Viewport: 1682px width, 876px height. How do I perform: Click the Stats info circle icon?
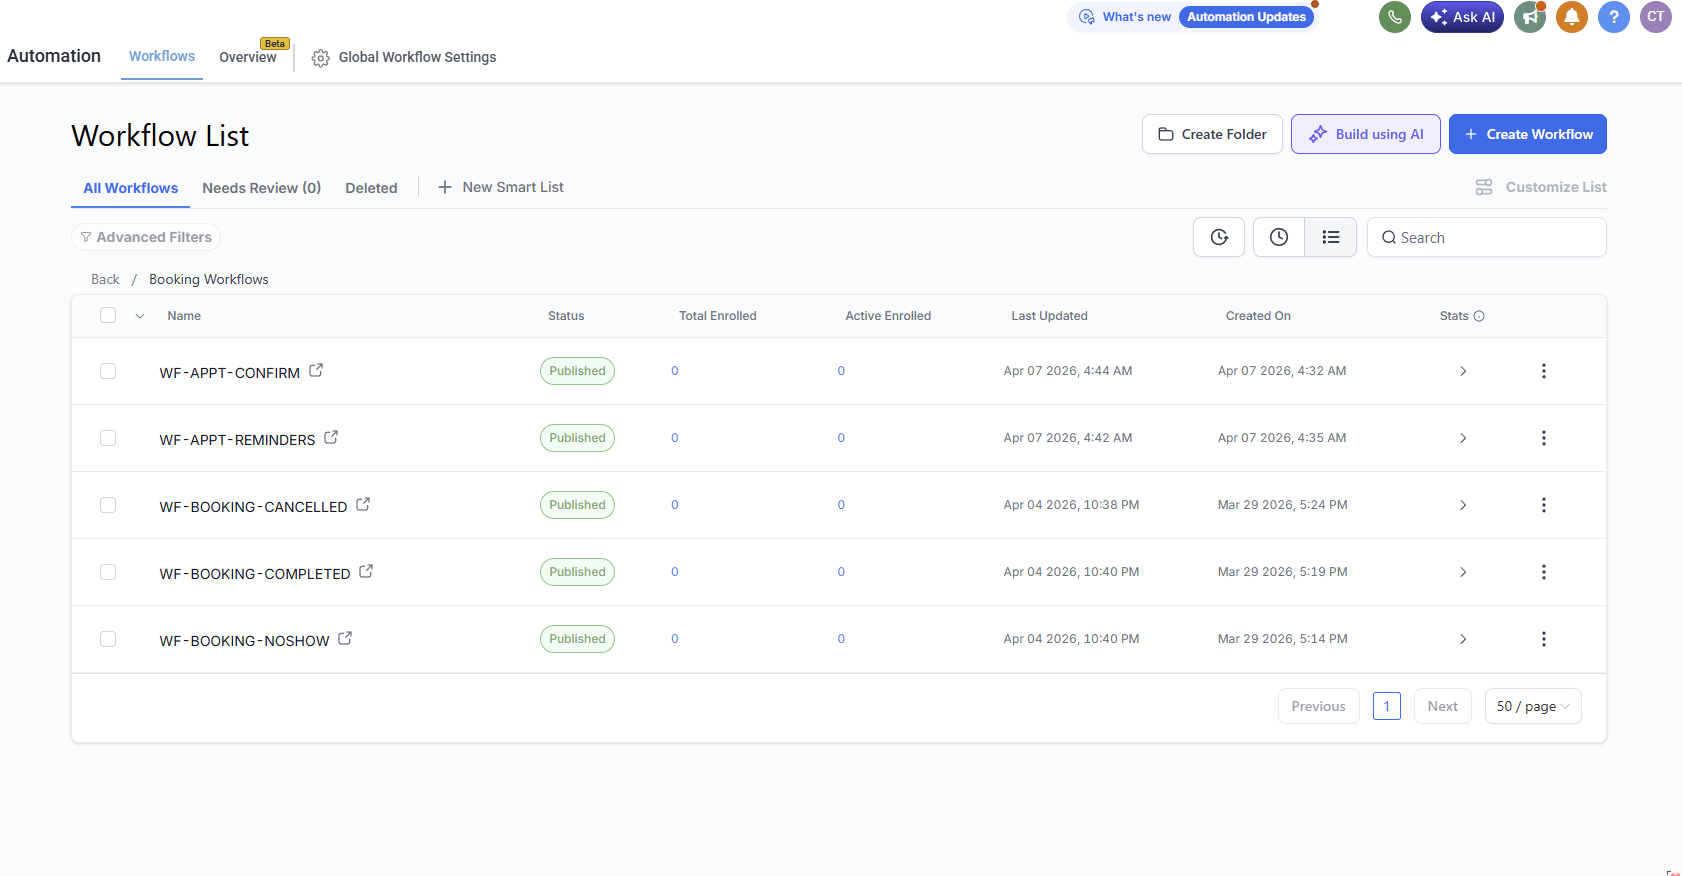click(x=1479, y=316)
